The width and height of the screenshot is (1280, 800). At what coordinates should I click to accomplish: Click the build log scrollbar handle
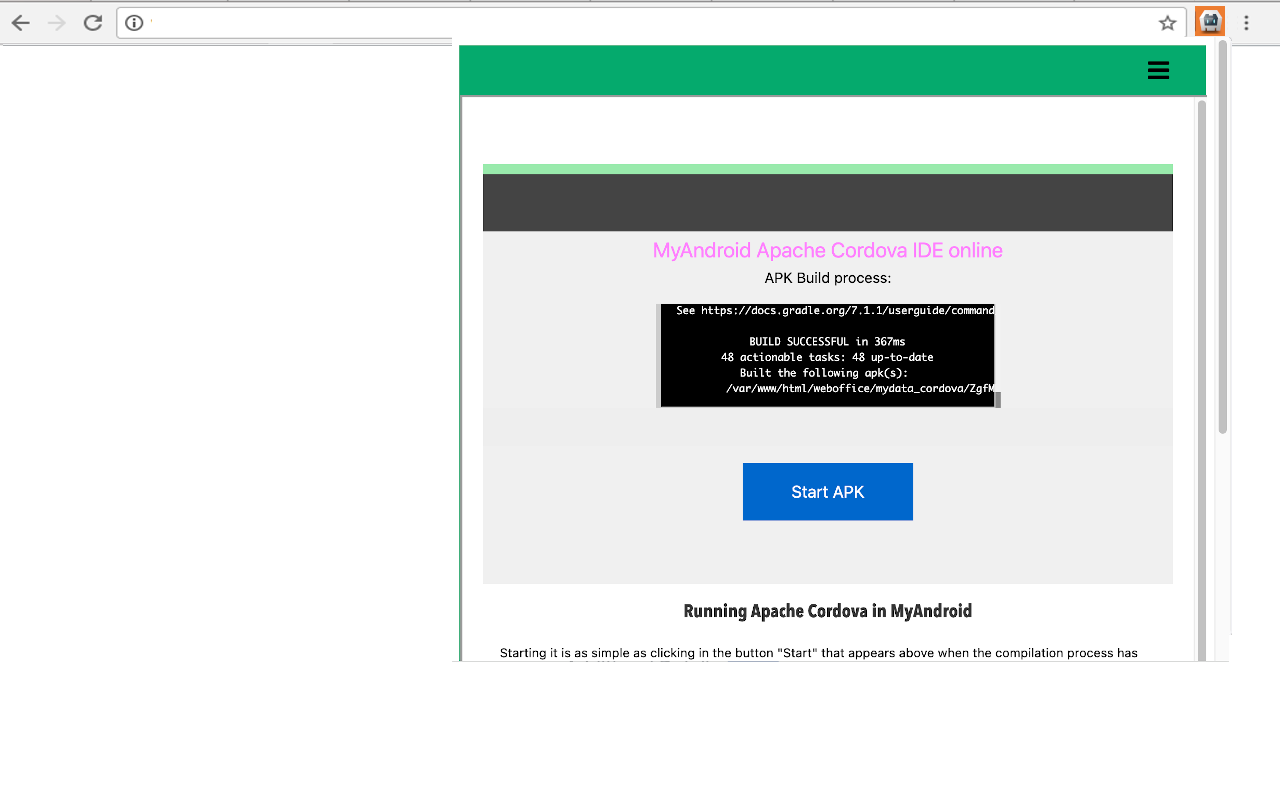click(x=998, y=400)
